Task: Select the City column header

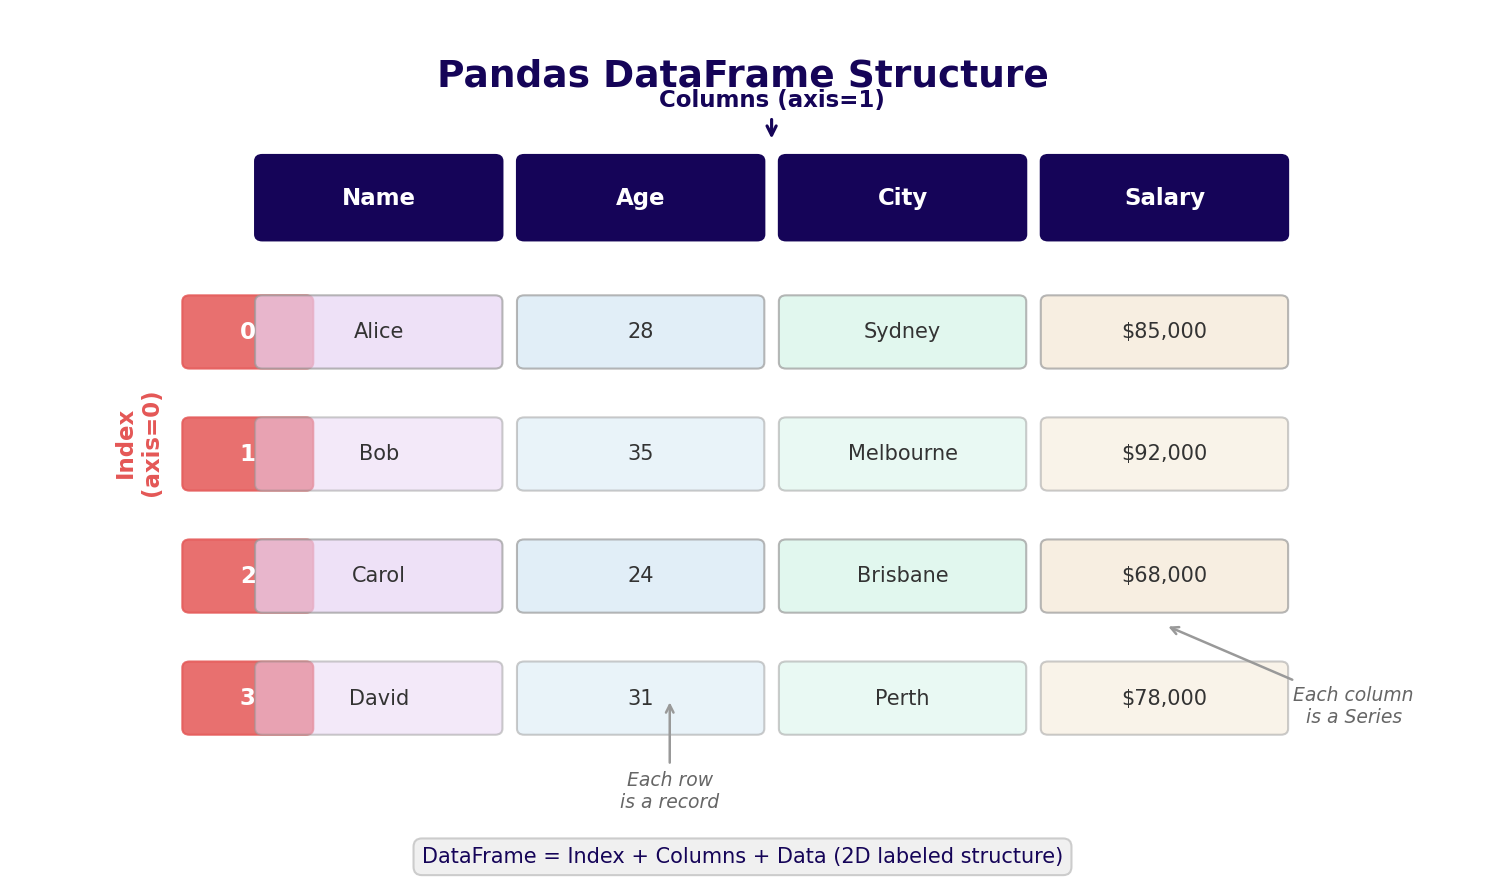Action: point(902,198)
